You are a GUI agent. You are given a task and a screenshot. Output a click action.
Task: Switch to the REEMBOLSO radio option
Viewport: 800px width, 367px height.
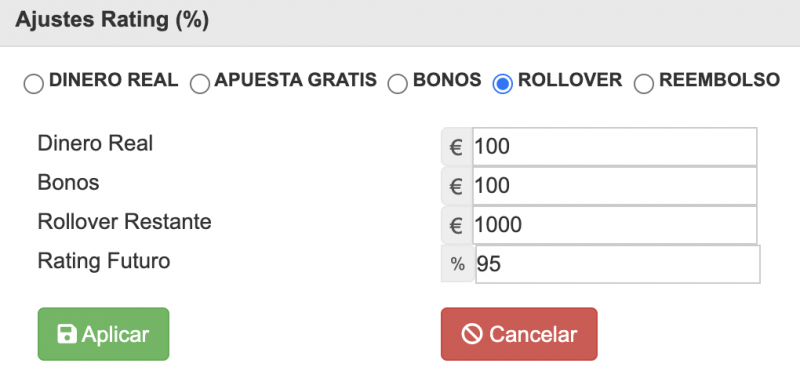click(644, 84)
